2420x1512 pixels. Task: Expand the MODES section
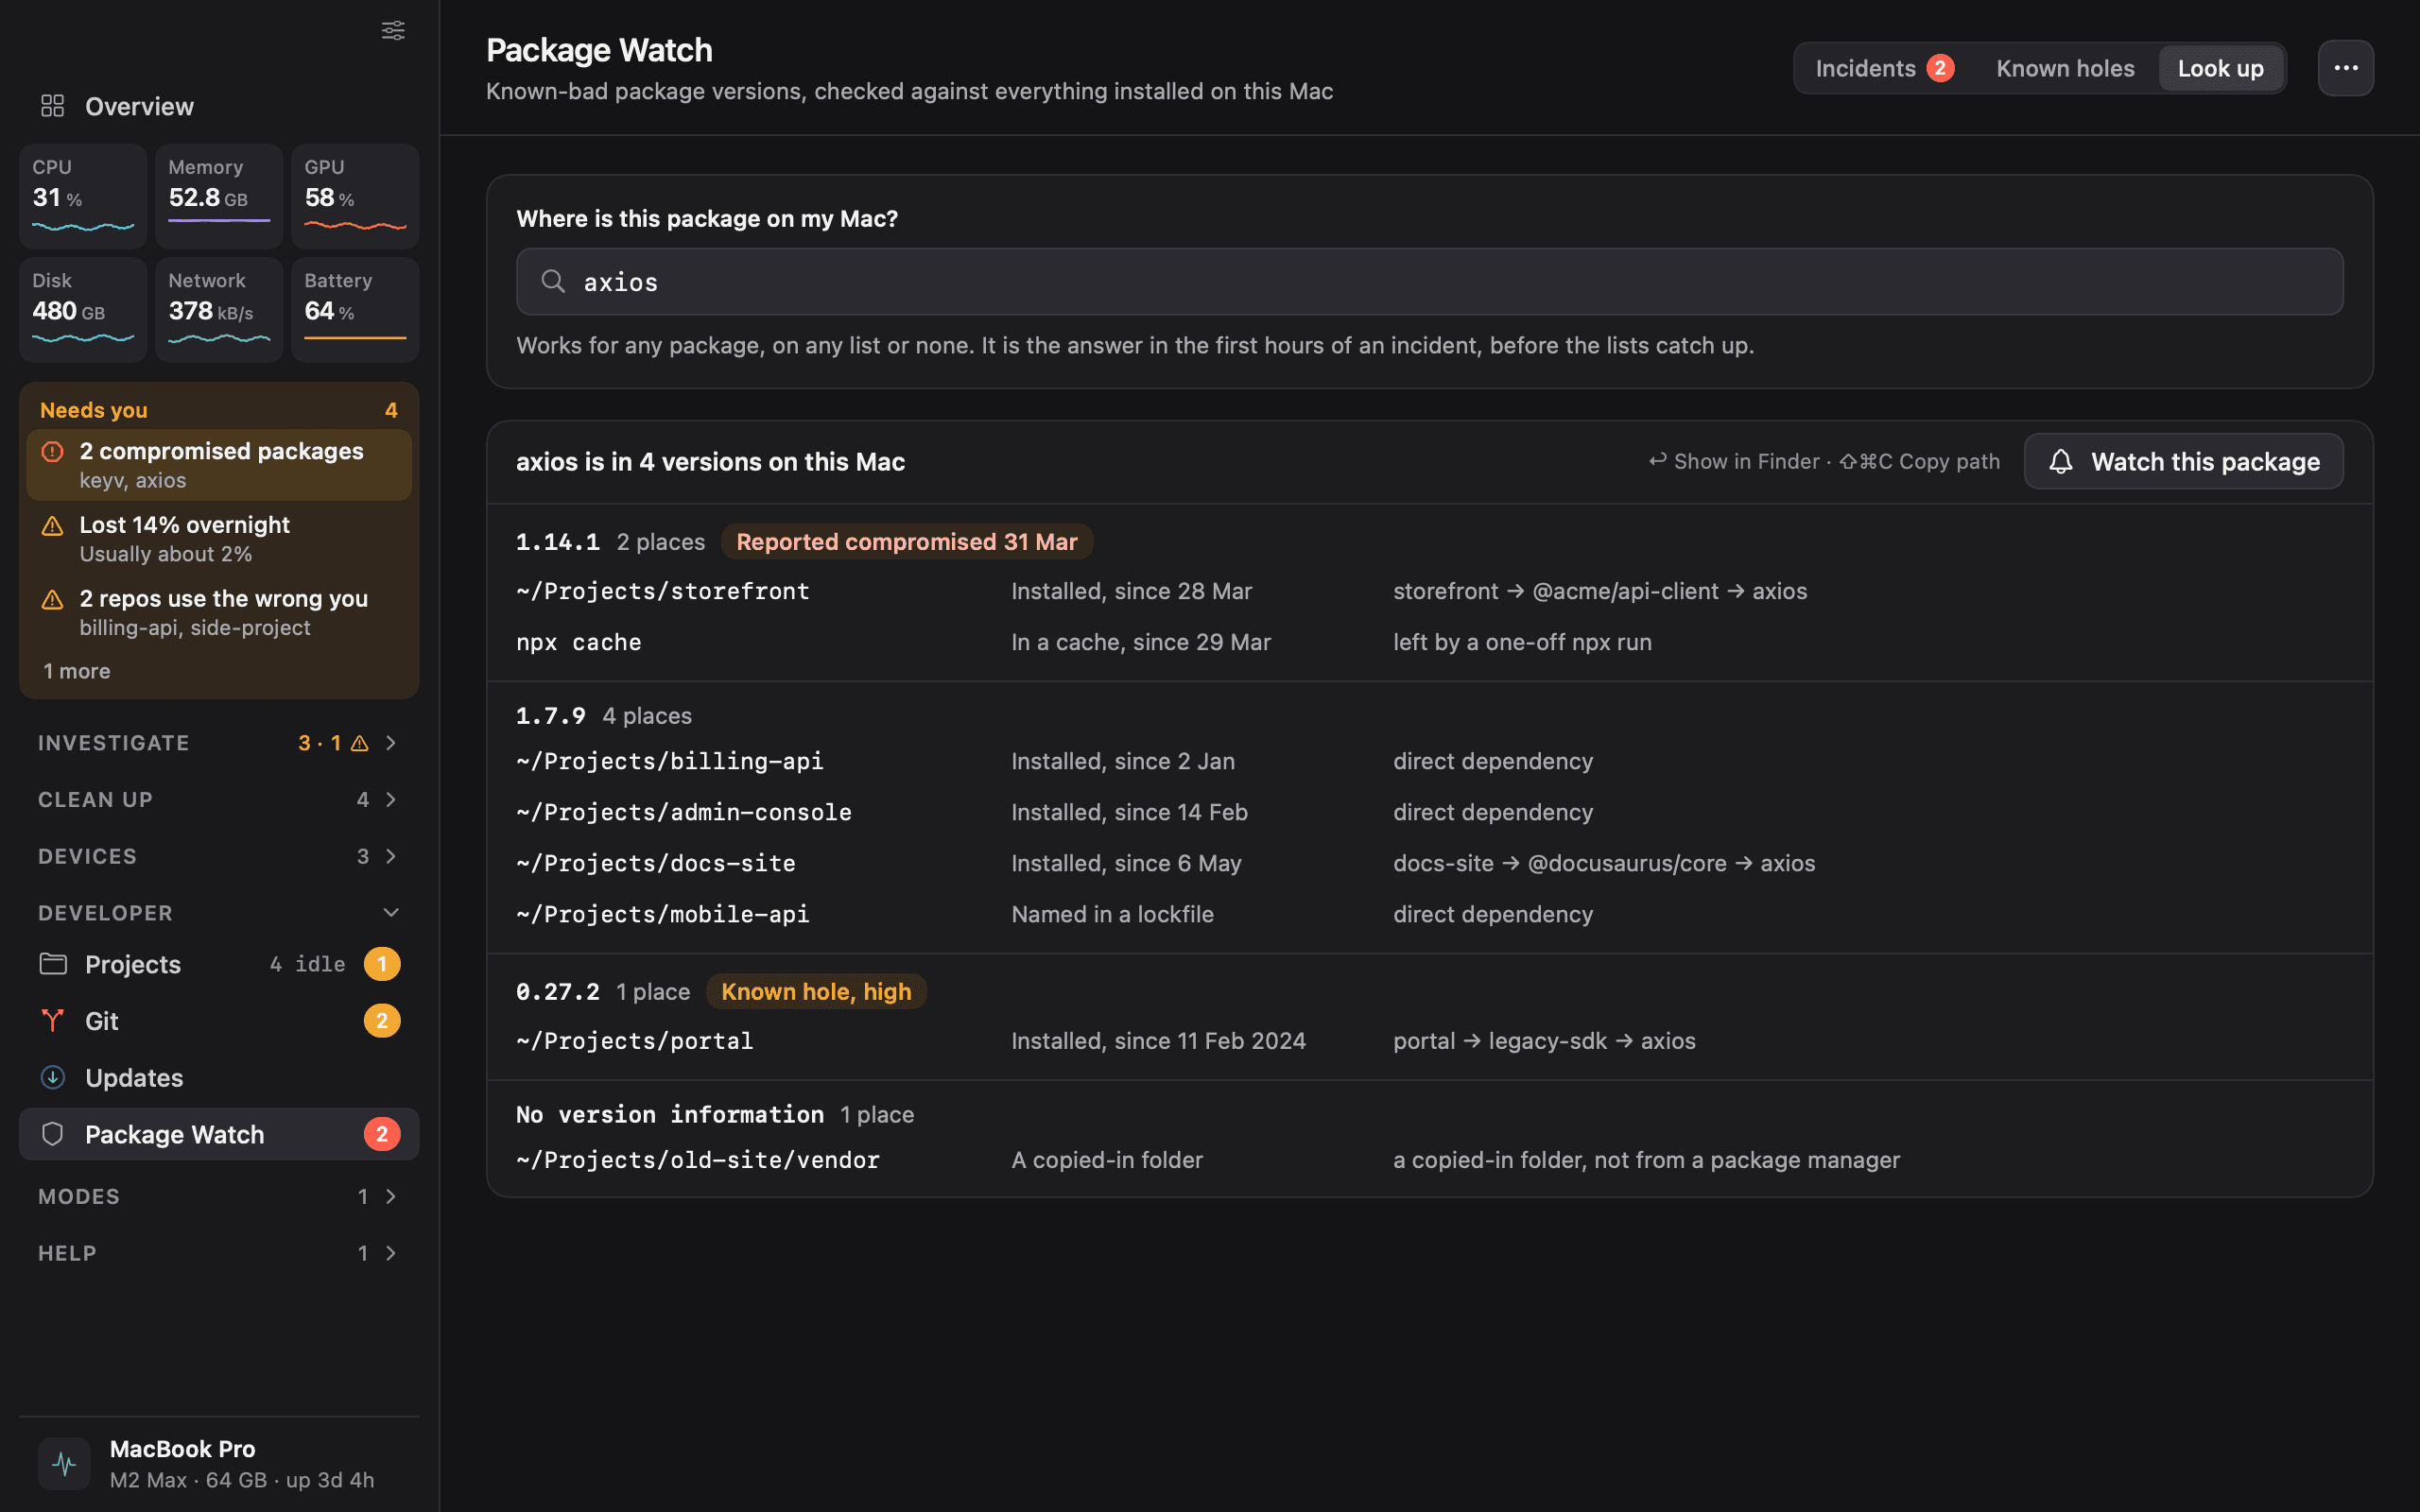(x=219, y=1196)
